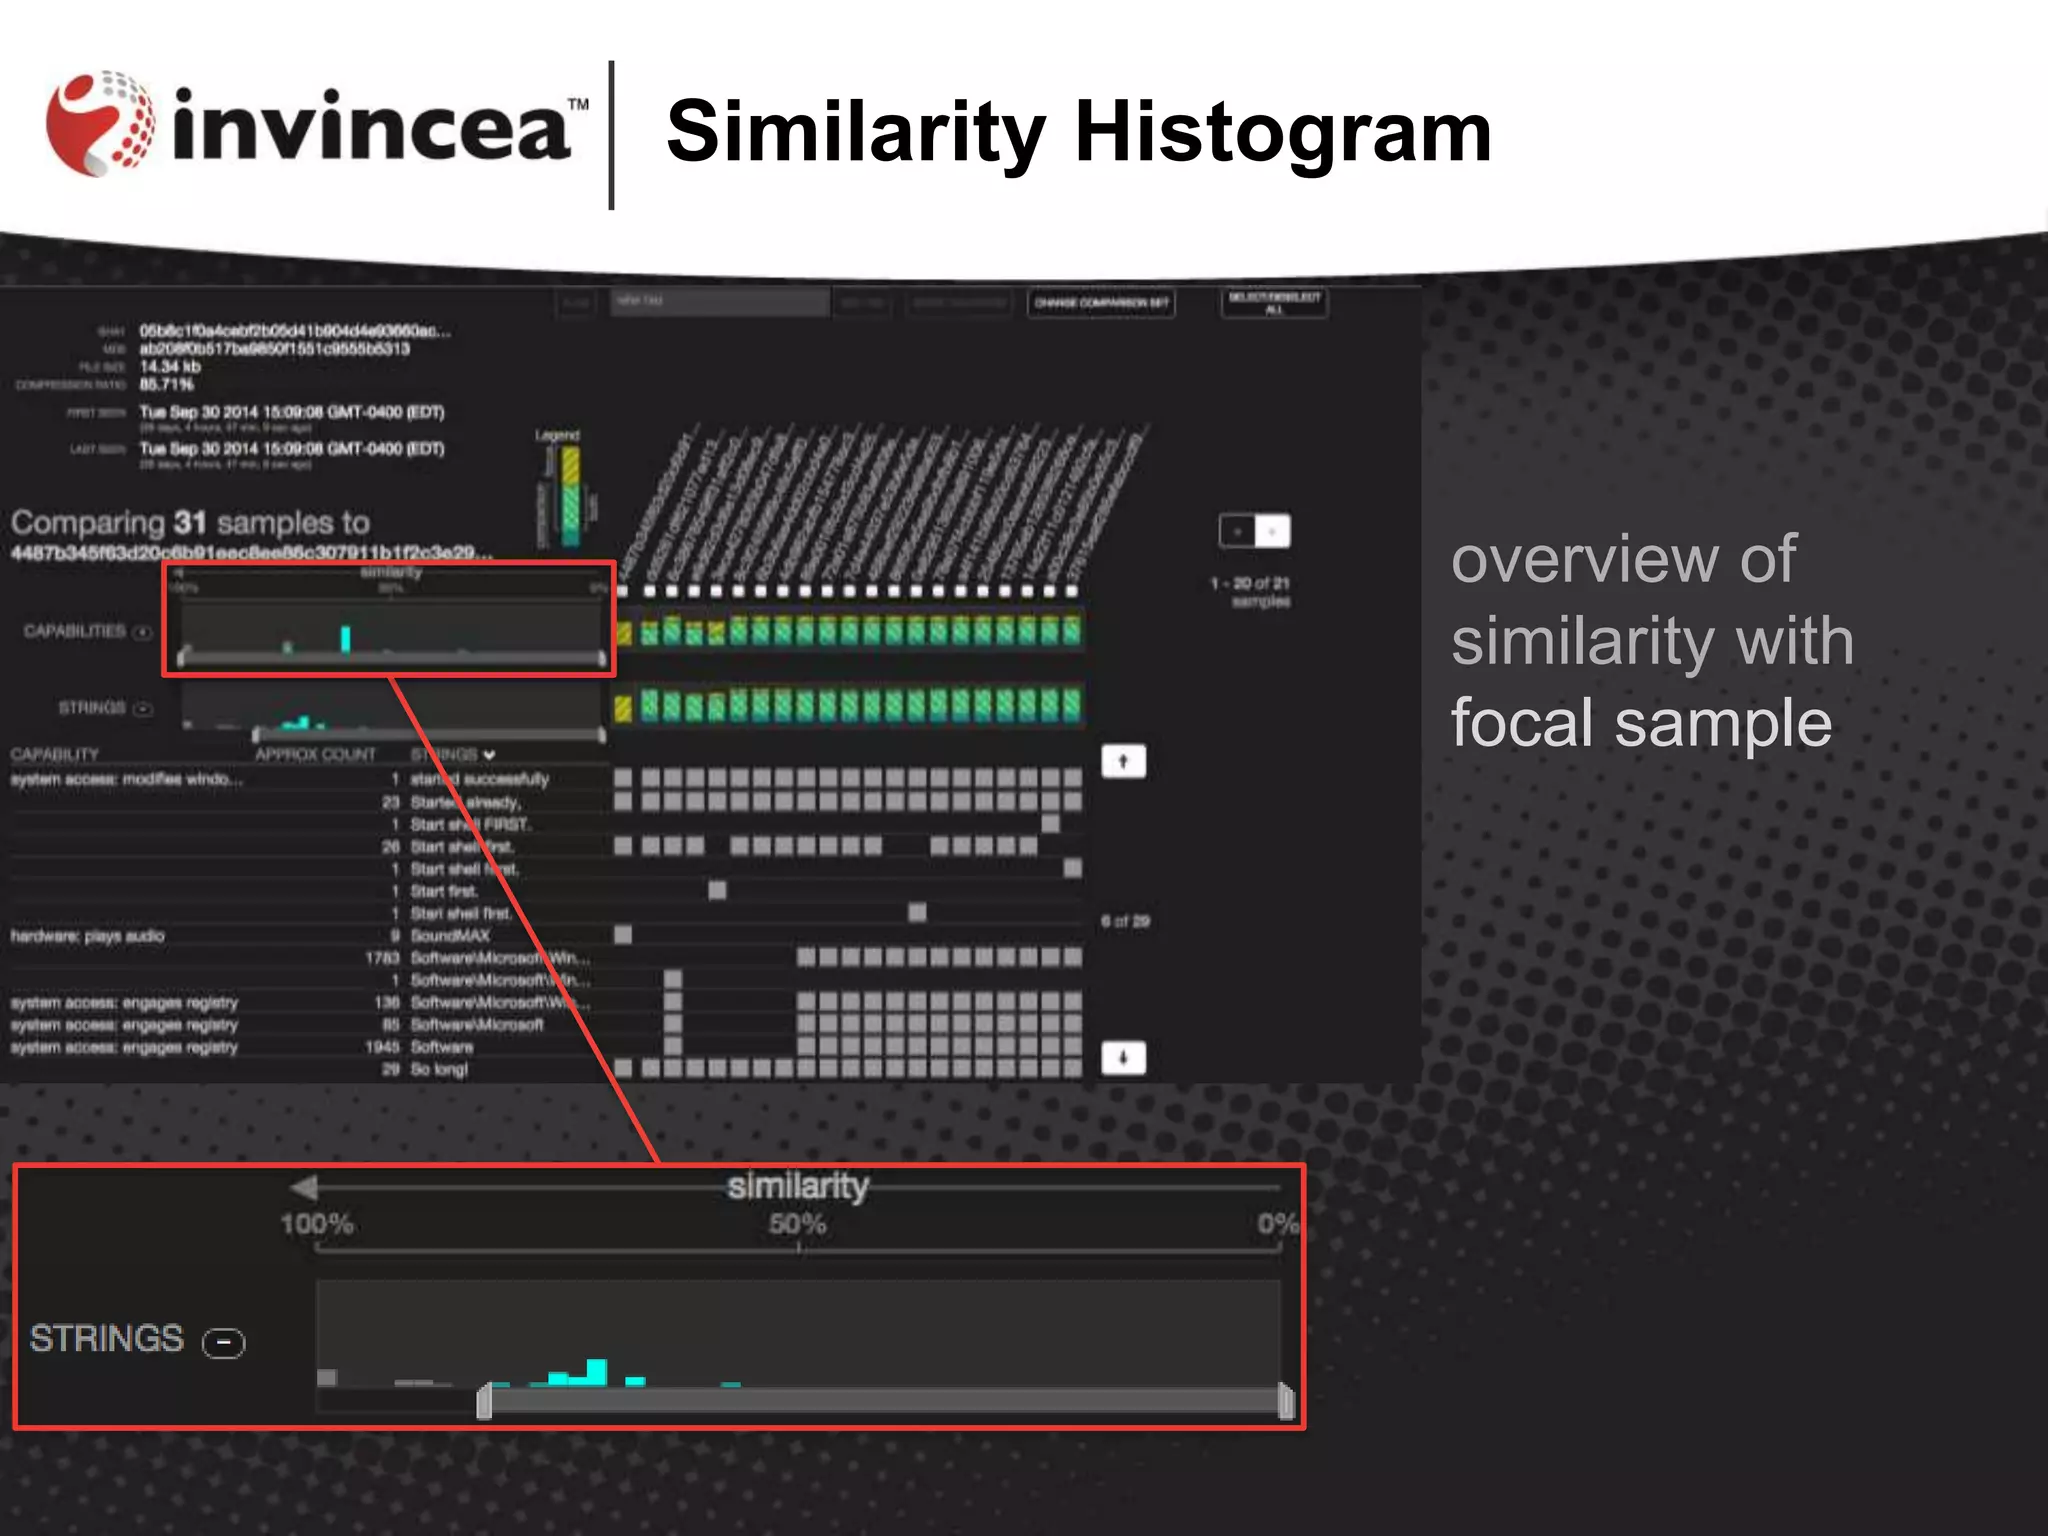This screenshot has height=1536, width=2048.
Task: Select the 'Start first.' string row
Action: 444,891
